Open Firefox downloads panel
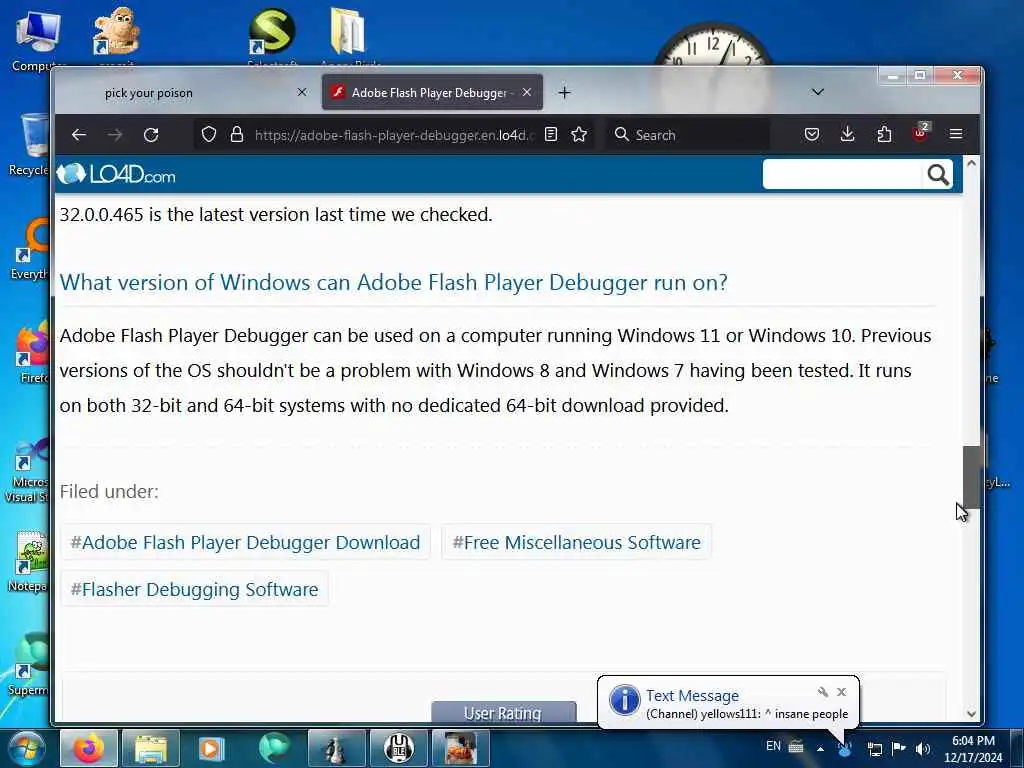 point(848,135)
